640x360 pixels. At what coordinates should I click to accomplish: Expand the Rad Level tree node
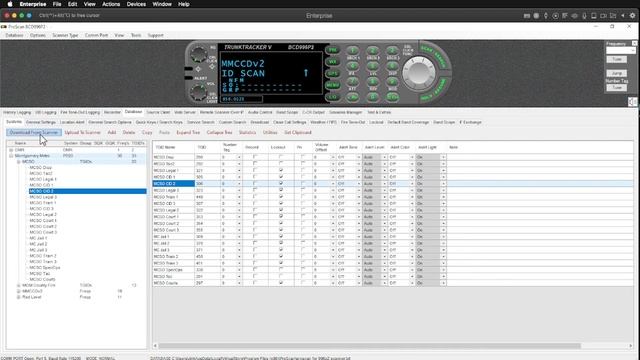(18, 297)
